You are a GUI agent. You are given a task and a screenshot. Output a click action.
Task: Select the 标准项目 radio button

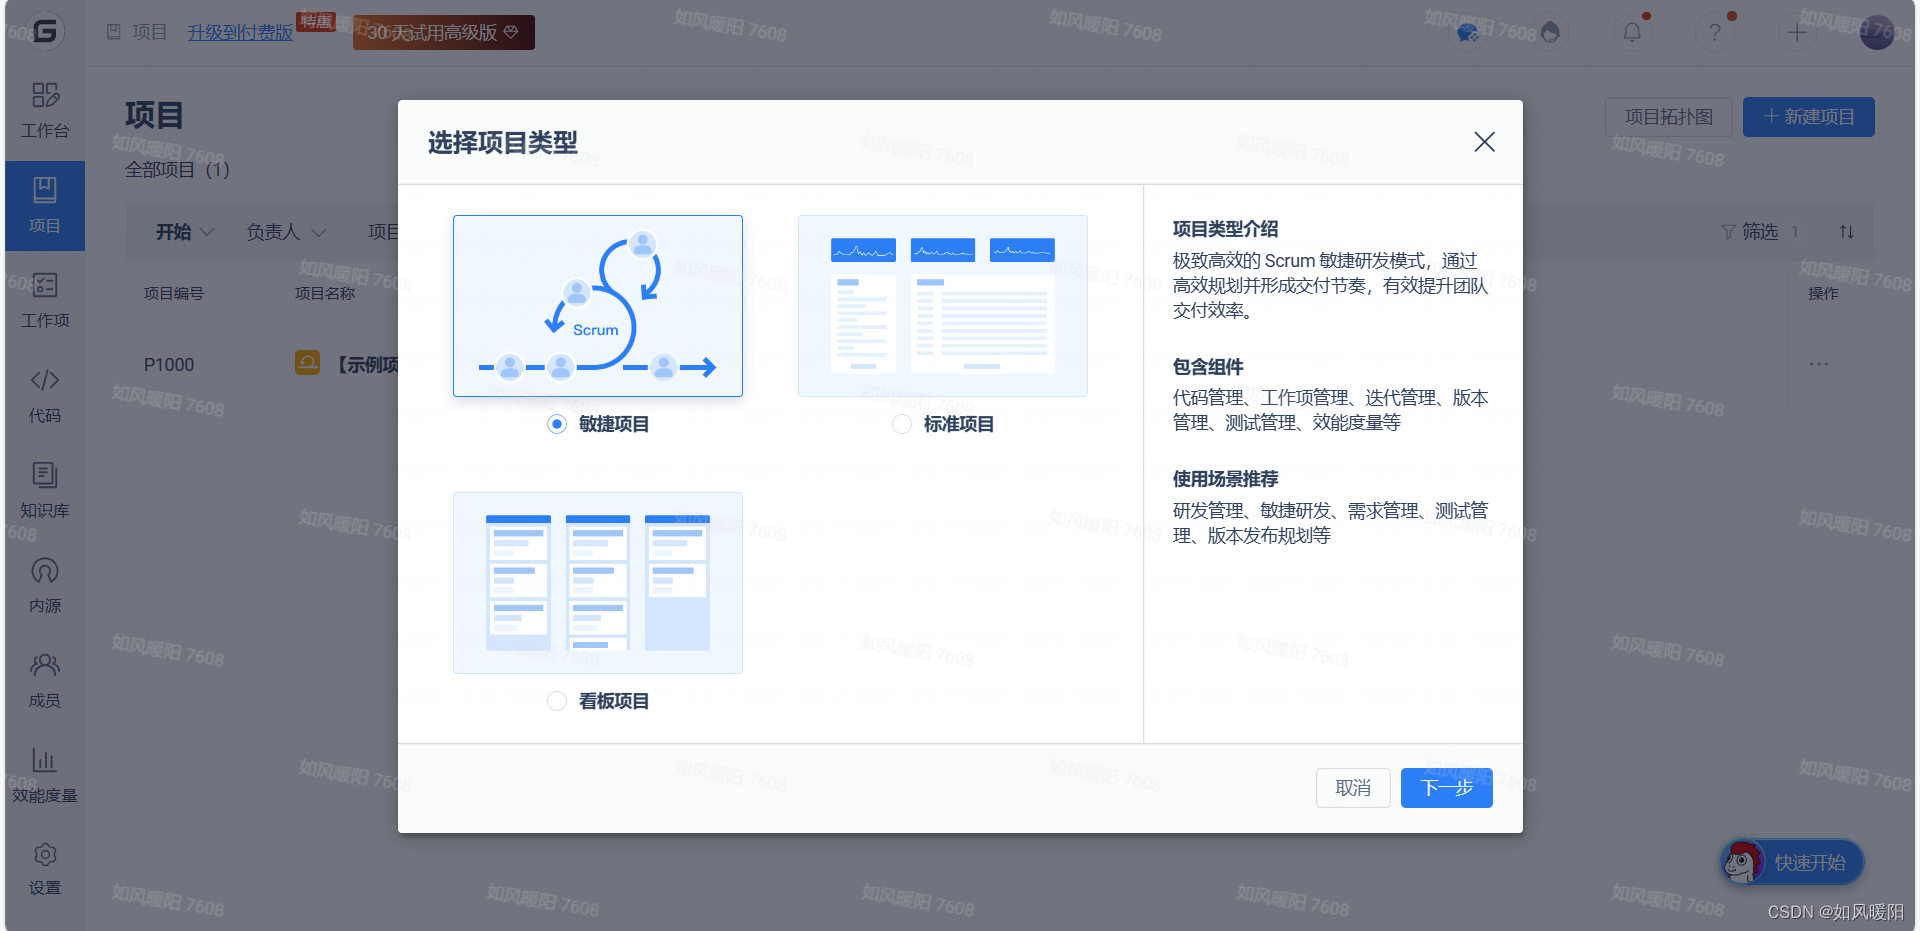pyautogui.click(x=902, y=424)
